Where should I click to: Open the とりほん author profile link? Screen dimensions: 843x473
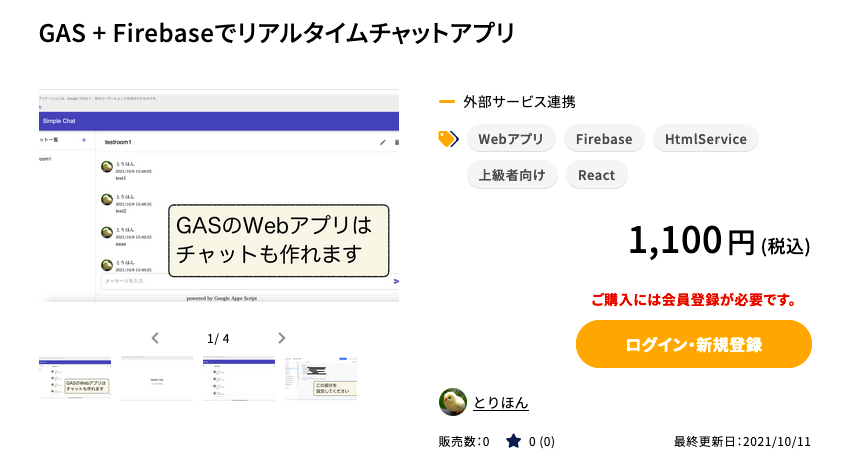coord(501,403)
